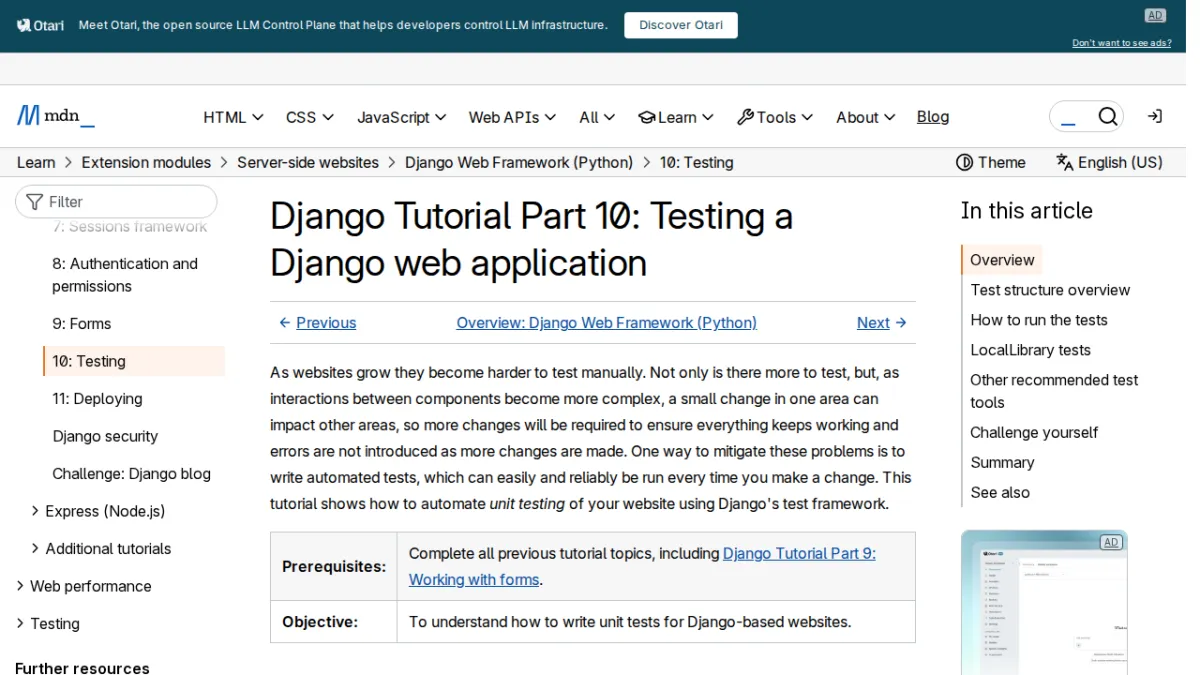Click the Extension modules breadcrumb

point(146,162)
